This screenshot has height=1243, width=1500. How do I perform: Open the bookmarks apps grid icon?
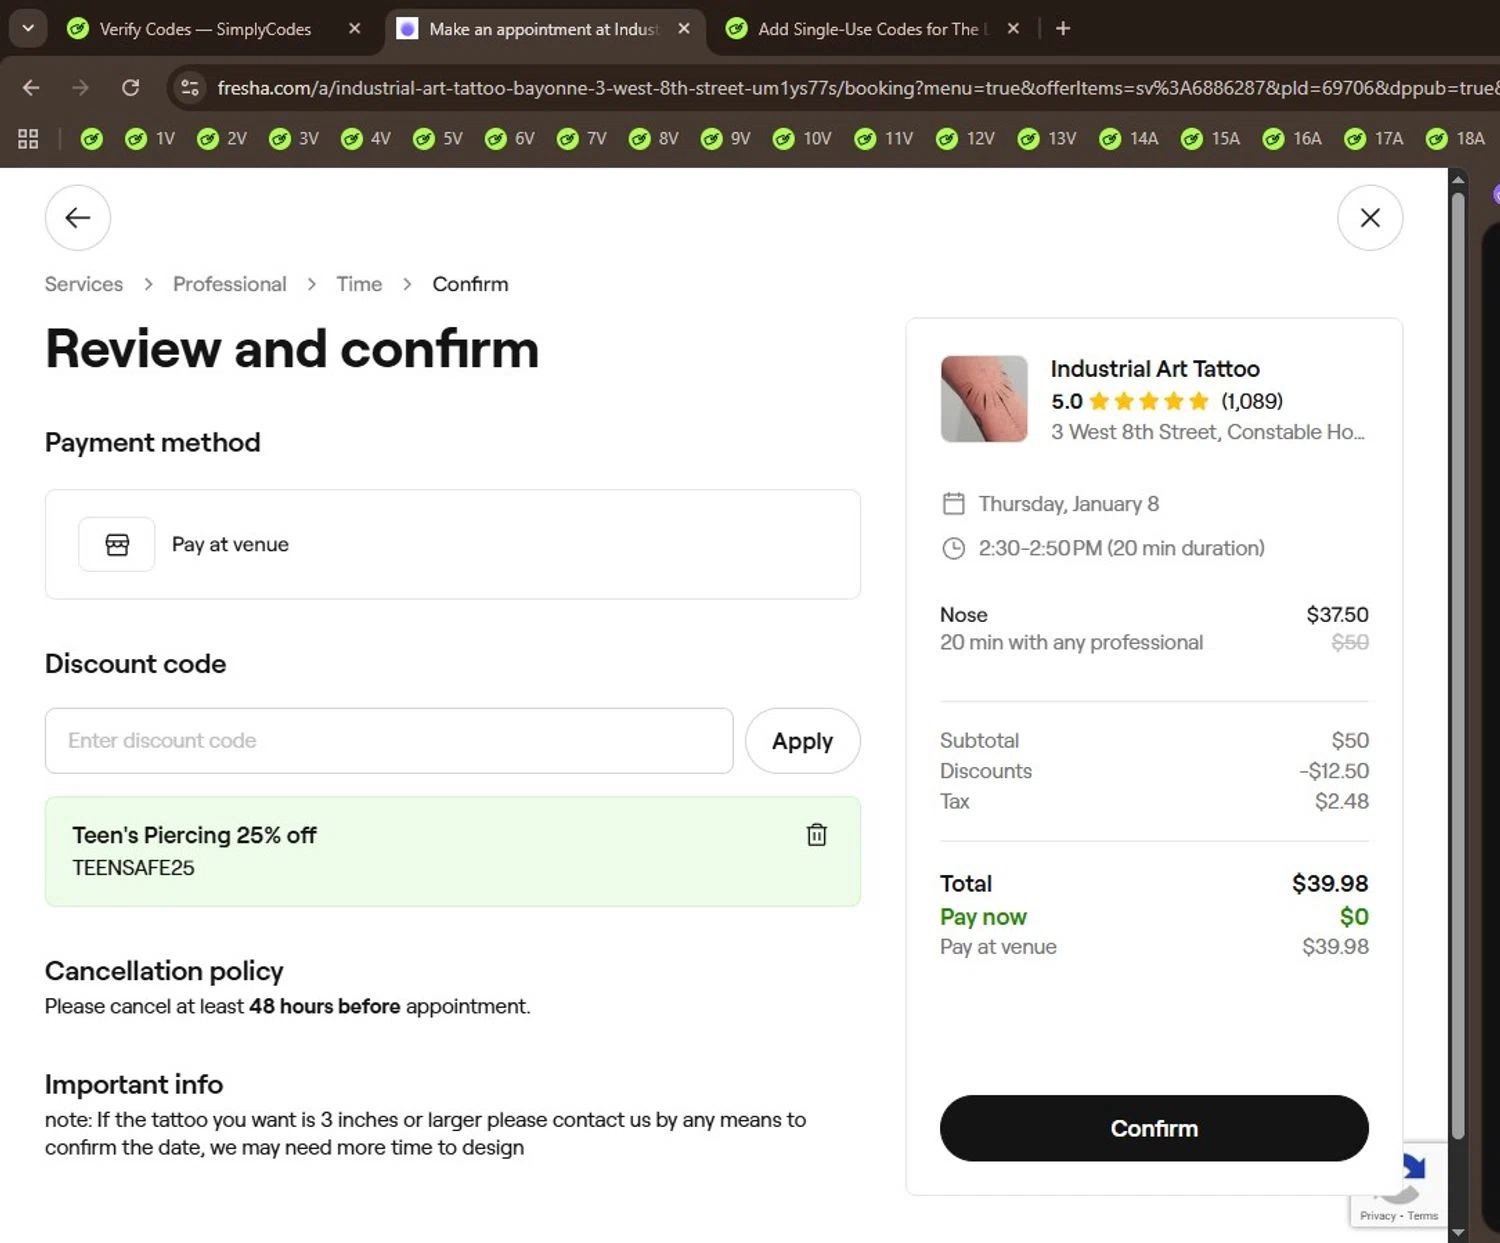click(x=28, y=139)
